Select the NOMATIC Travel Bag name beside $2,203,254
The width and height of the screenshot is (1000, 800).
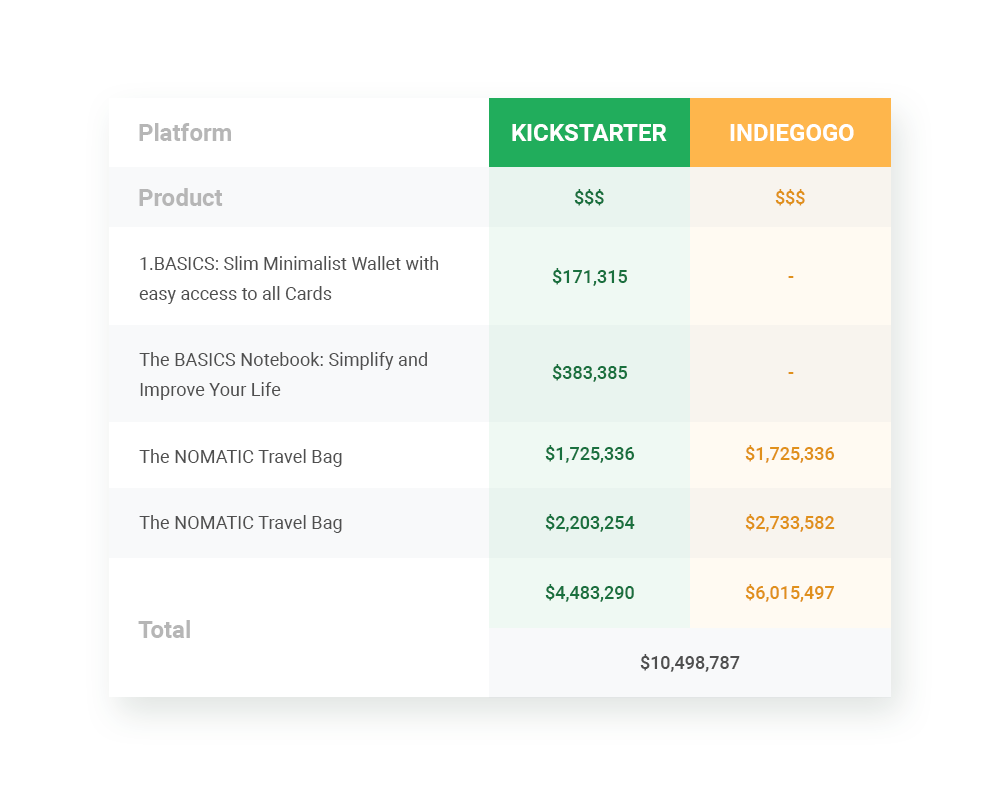tap(241, 523)
